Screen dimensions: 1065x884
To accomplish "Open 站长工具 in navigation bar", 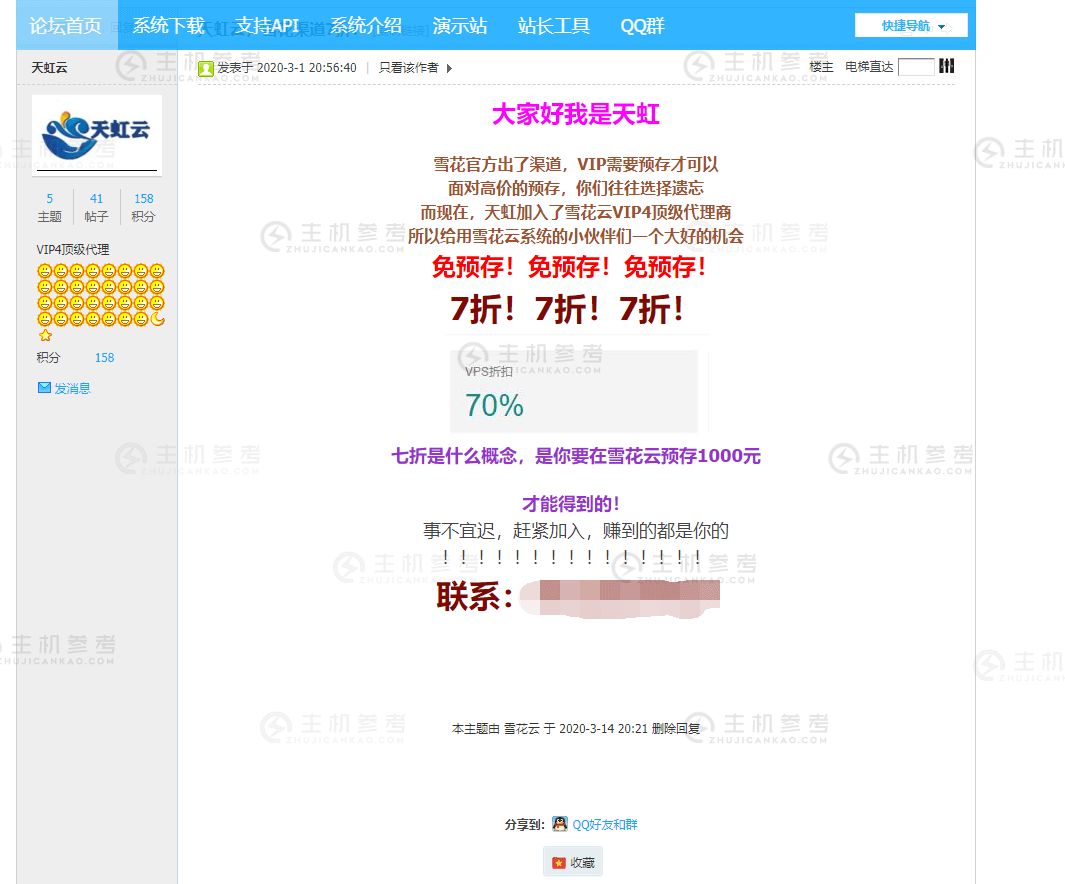I will (554, 26).
